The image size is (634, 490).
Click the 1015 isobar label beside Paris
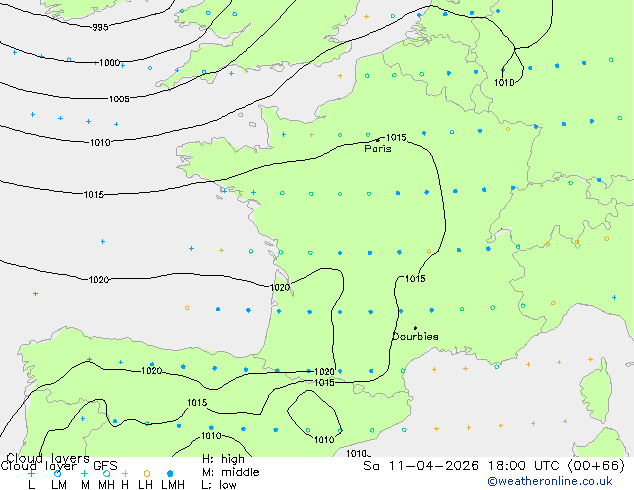click(396, 137)
